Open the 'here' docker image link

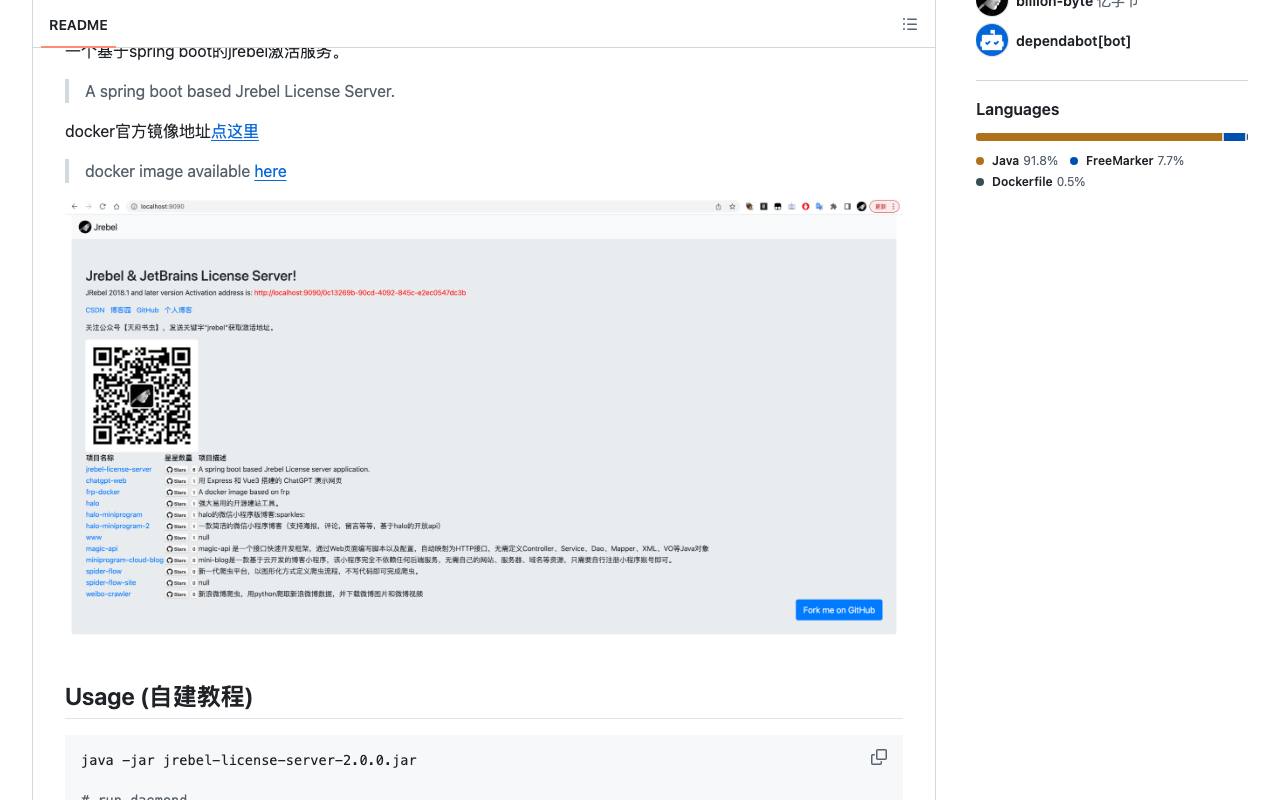point(270,171)
